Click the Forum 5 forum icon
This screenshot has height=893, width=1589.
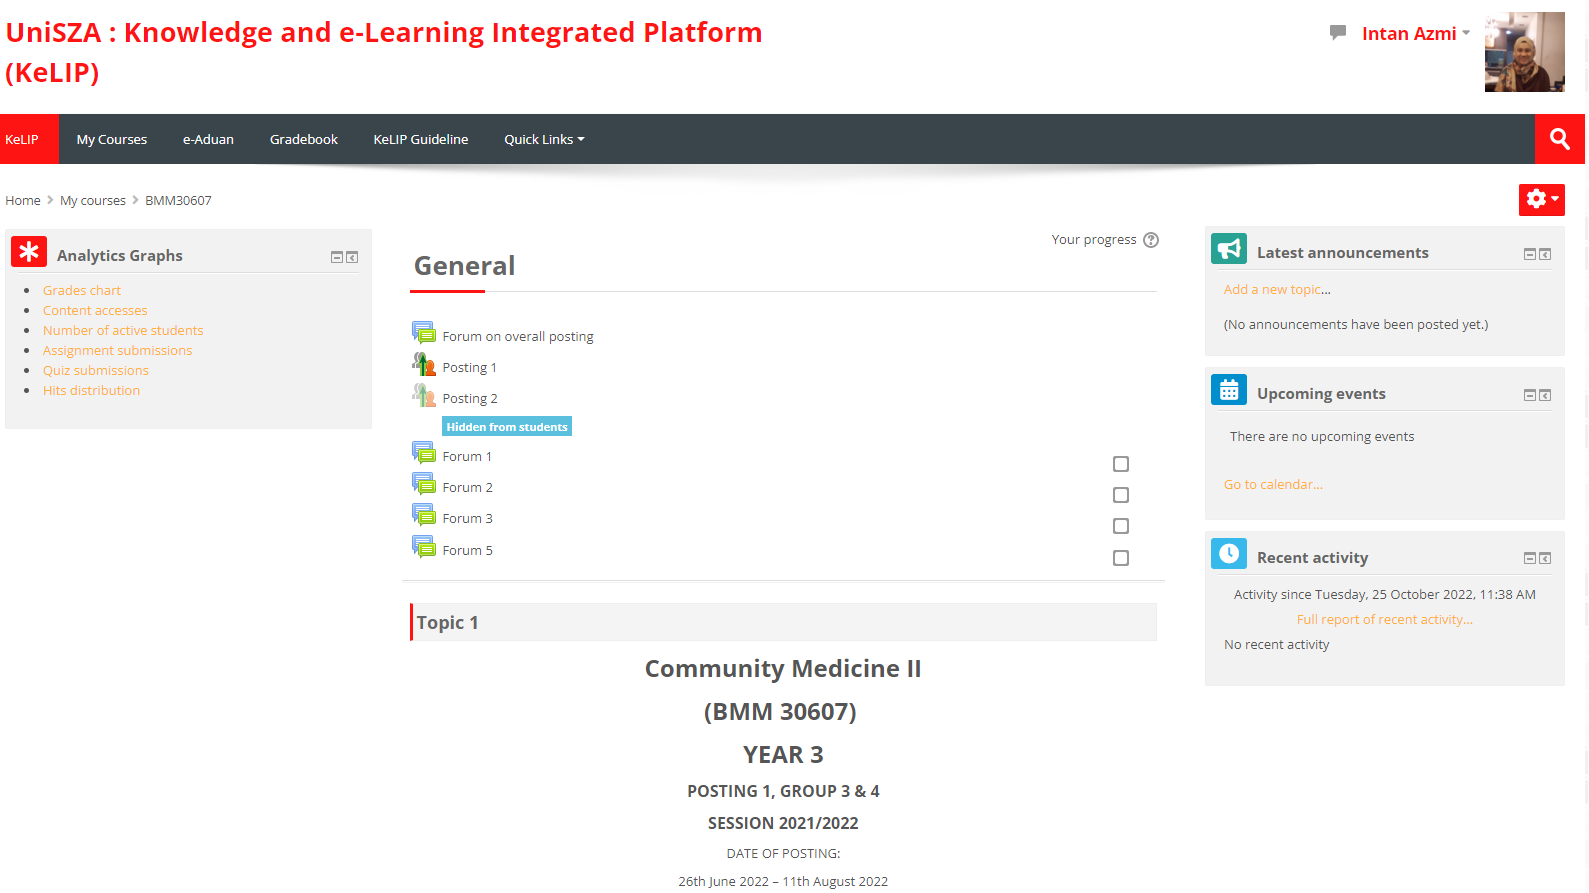424,546
